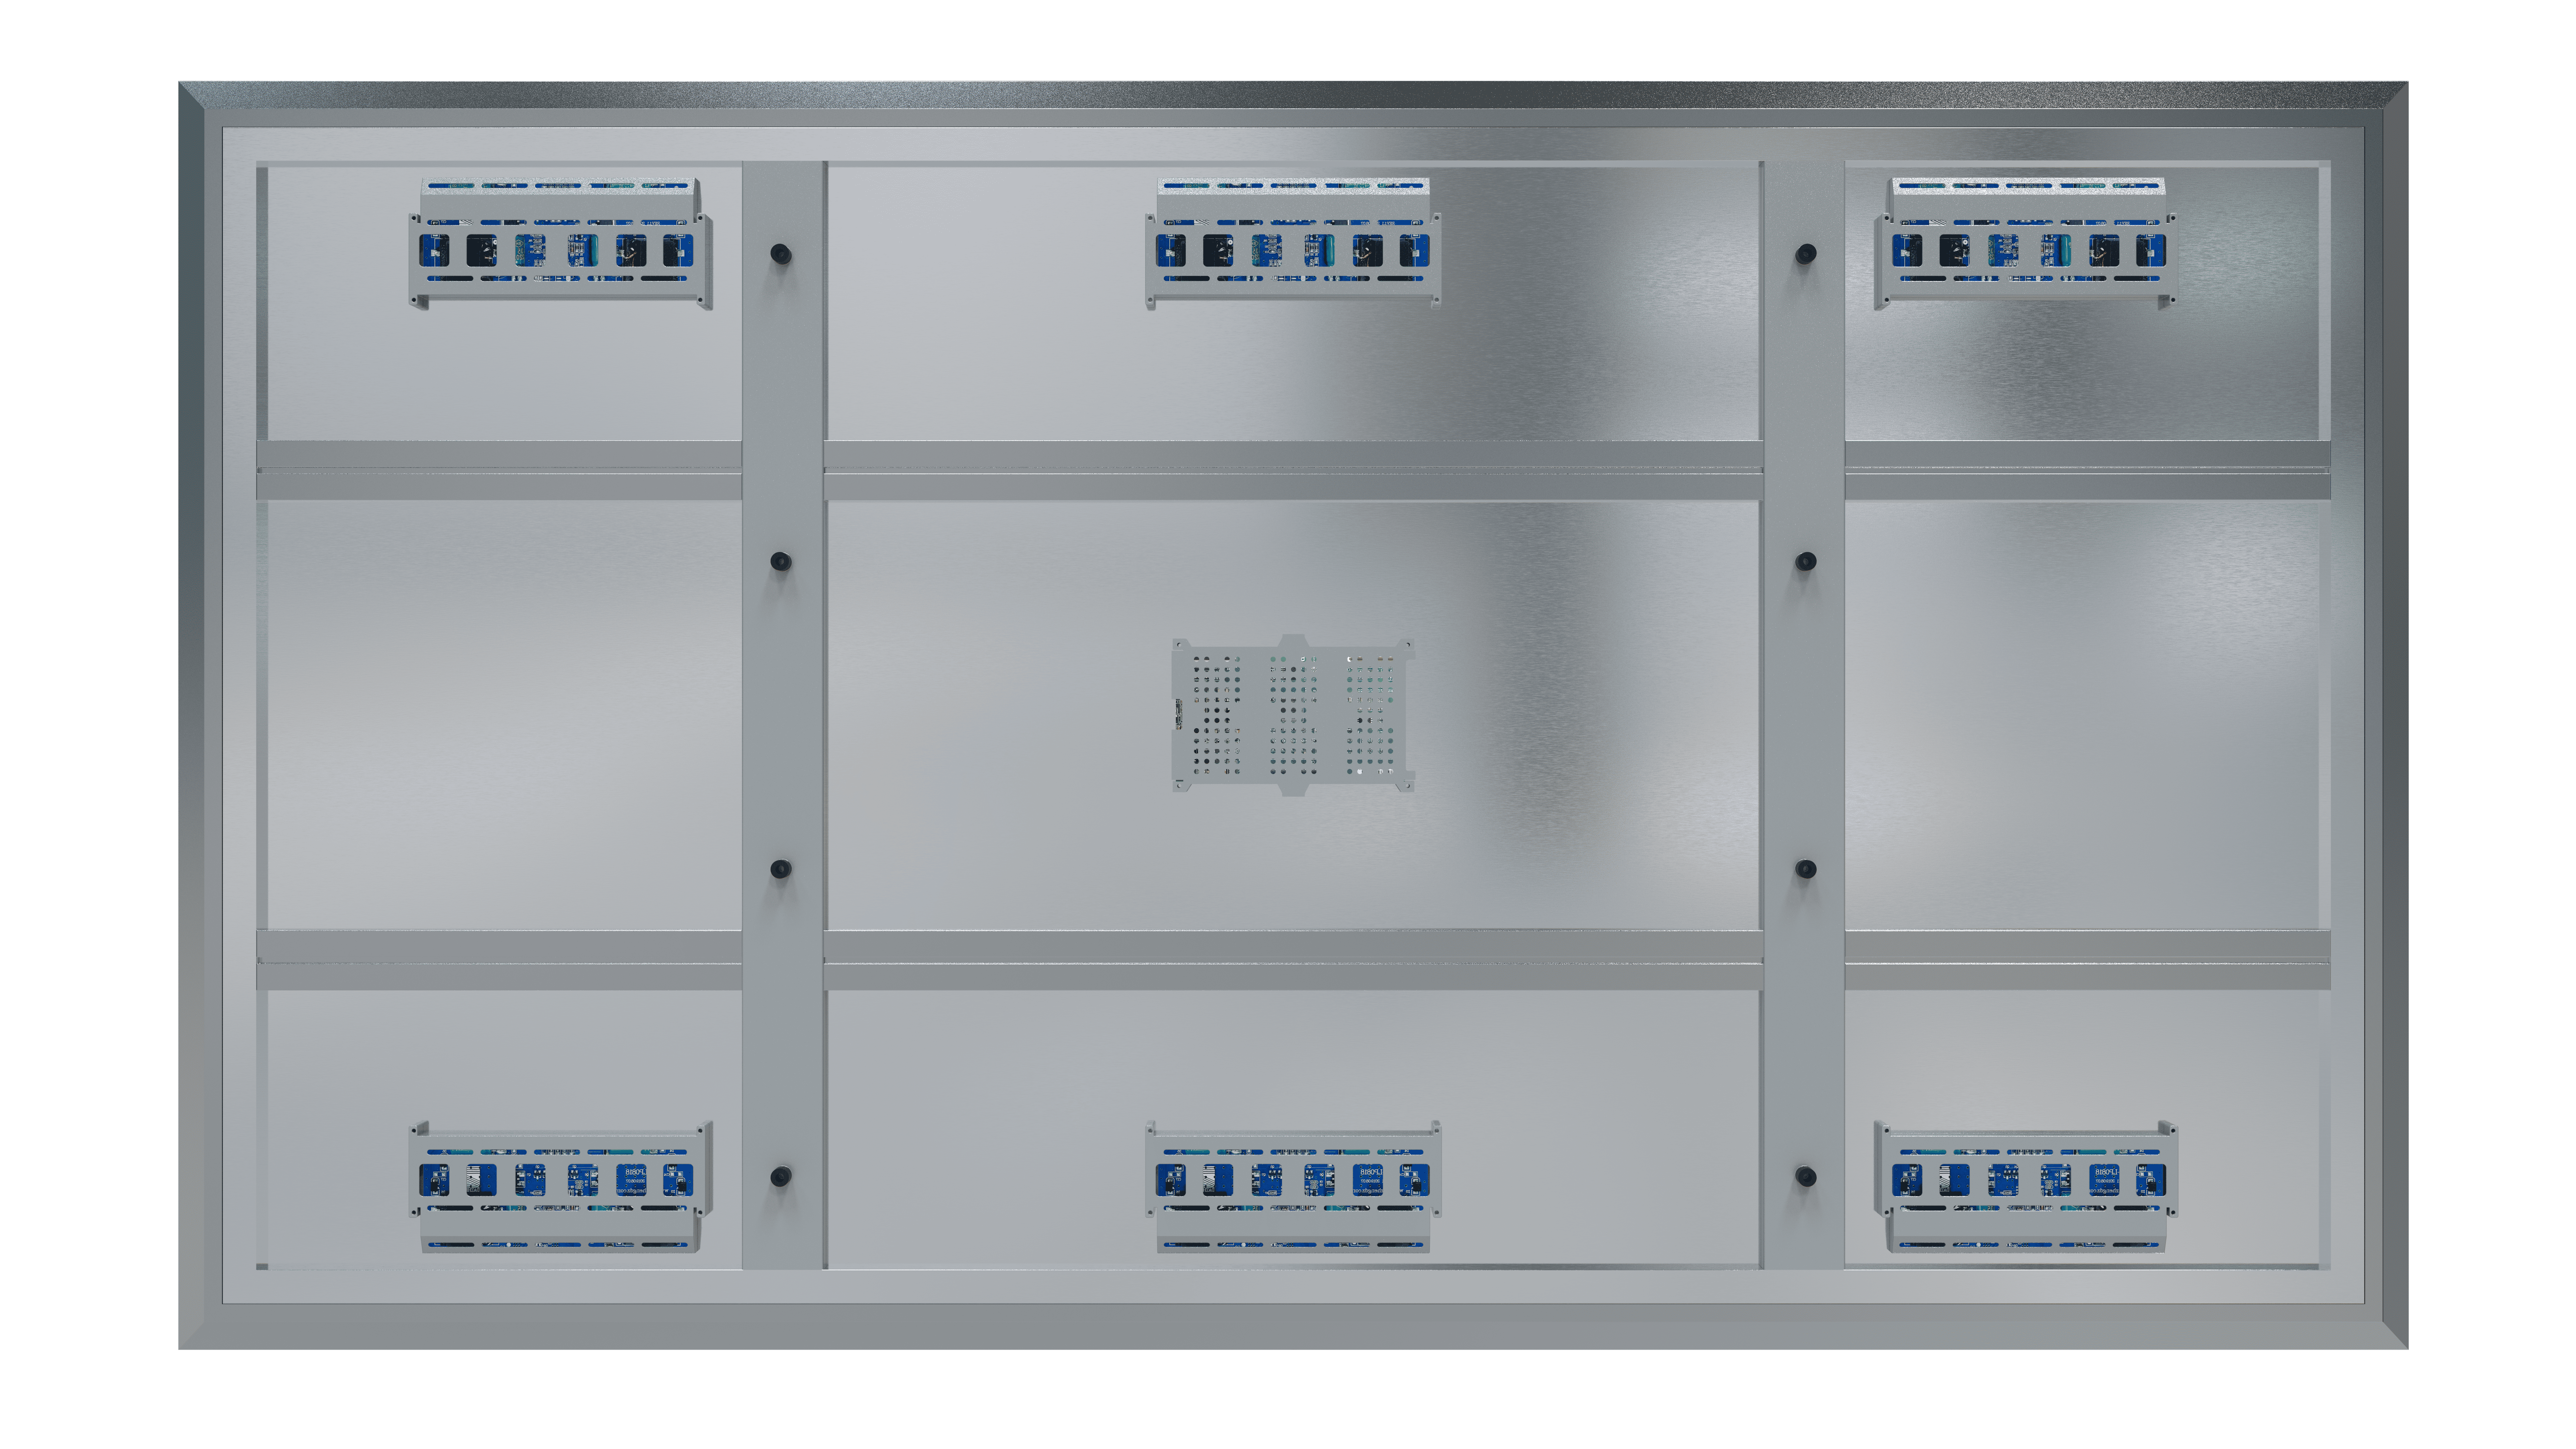Select the top-center blue circuit board module
Image resolution: width=2576 pixels, height=1449 pixels.
1293,244
